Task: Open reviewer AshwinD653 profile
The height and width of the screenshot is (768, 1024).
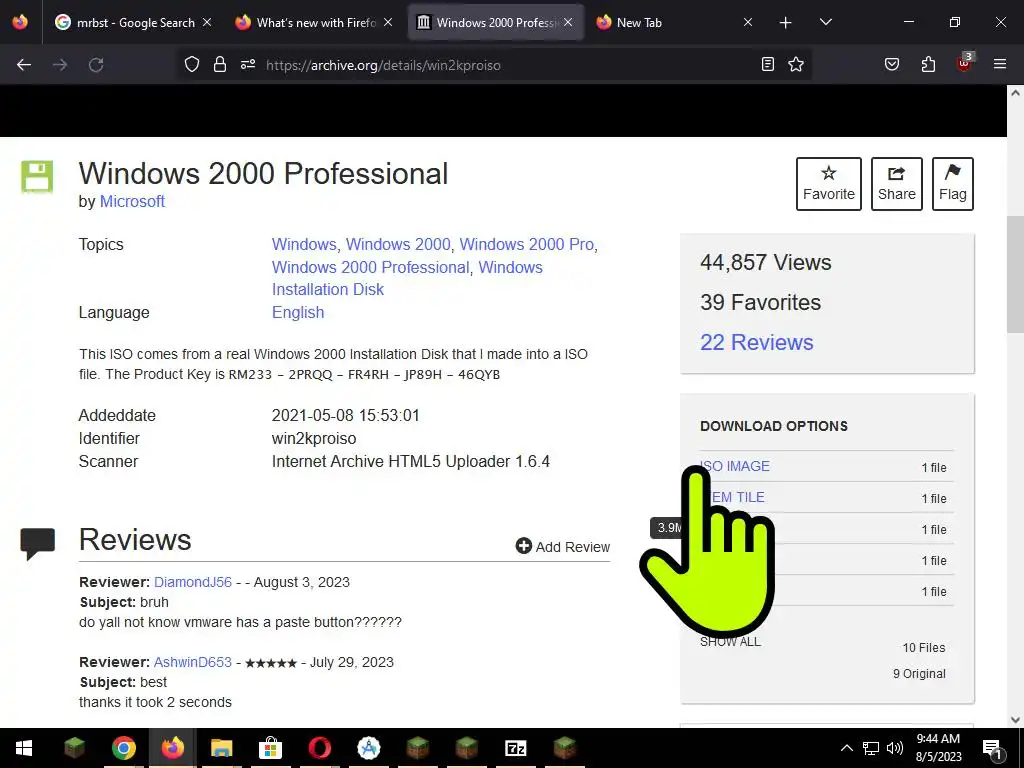Action: (x=193, y=662)
